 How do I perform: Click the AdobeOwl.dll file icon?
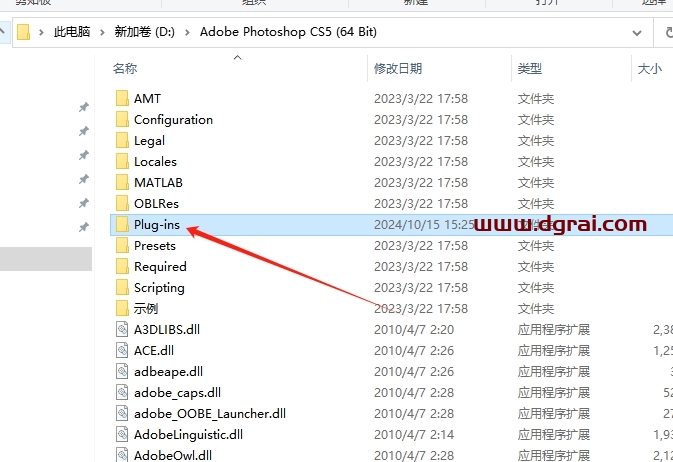(122, 455)
